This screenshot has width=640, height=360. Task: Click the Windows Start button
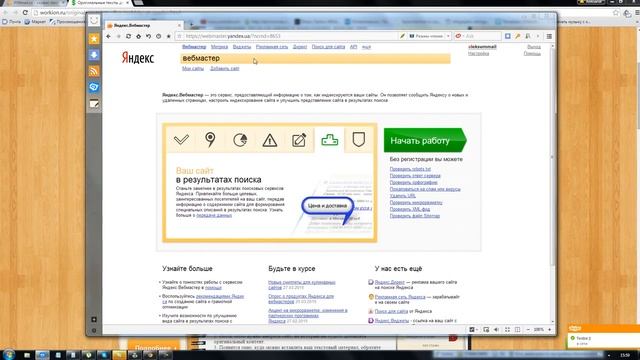pyautogui.click(x=9, y=354)
